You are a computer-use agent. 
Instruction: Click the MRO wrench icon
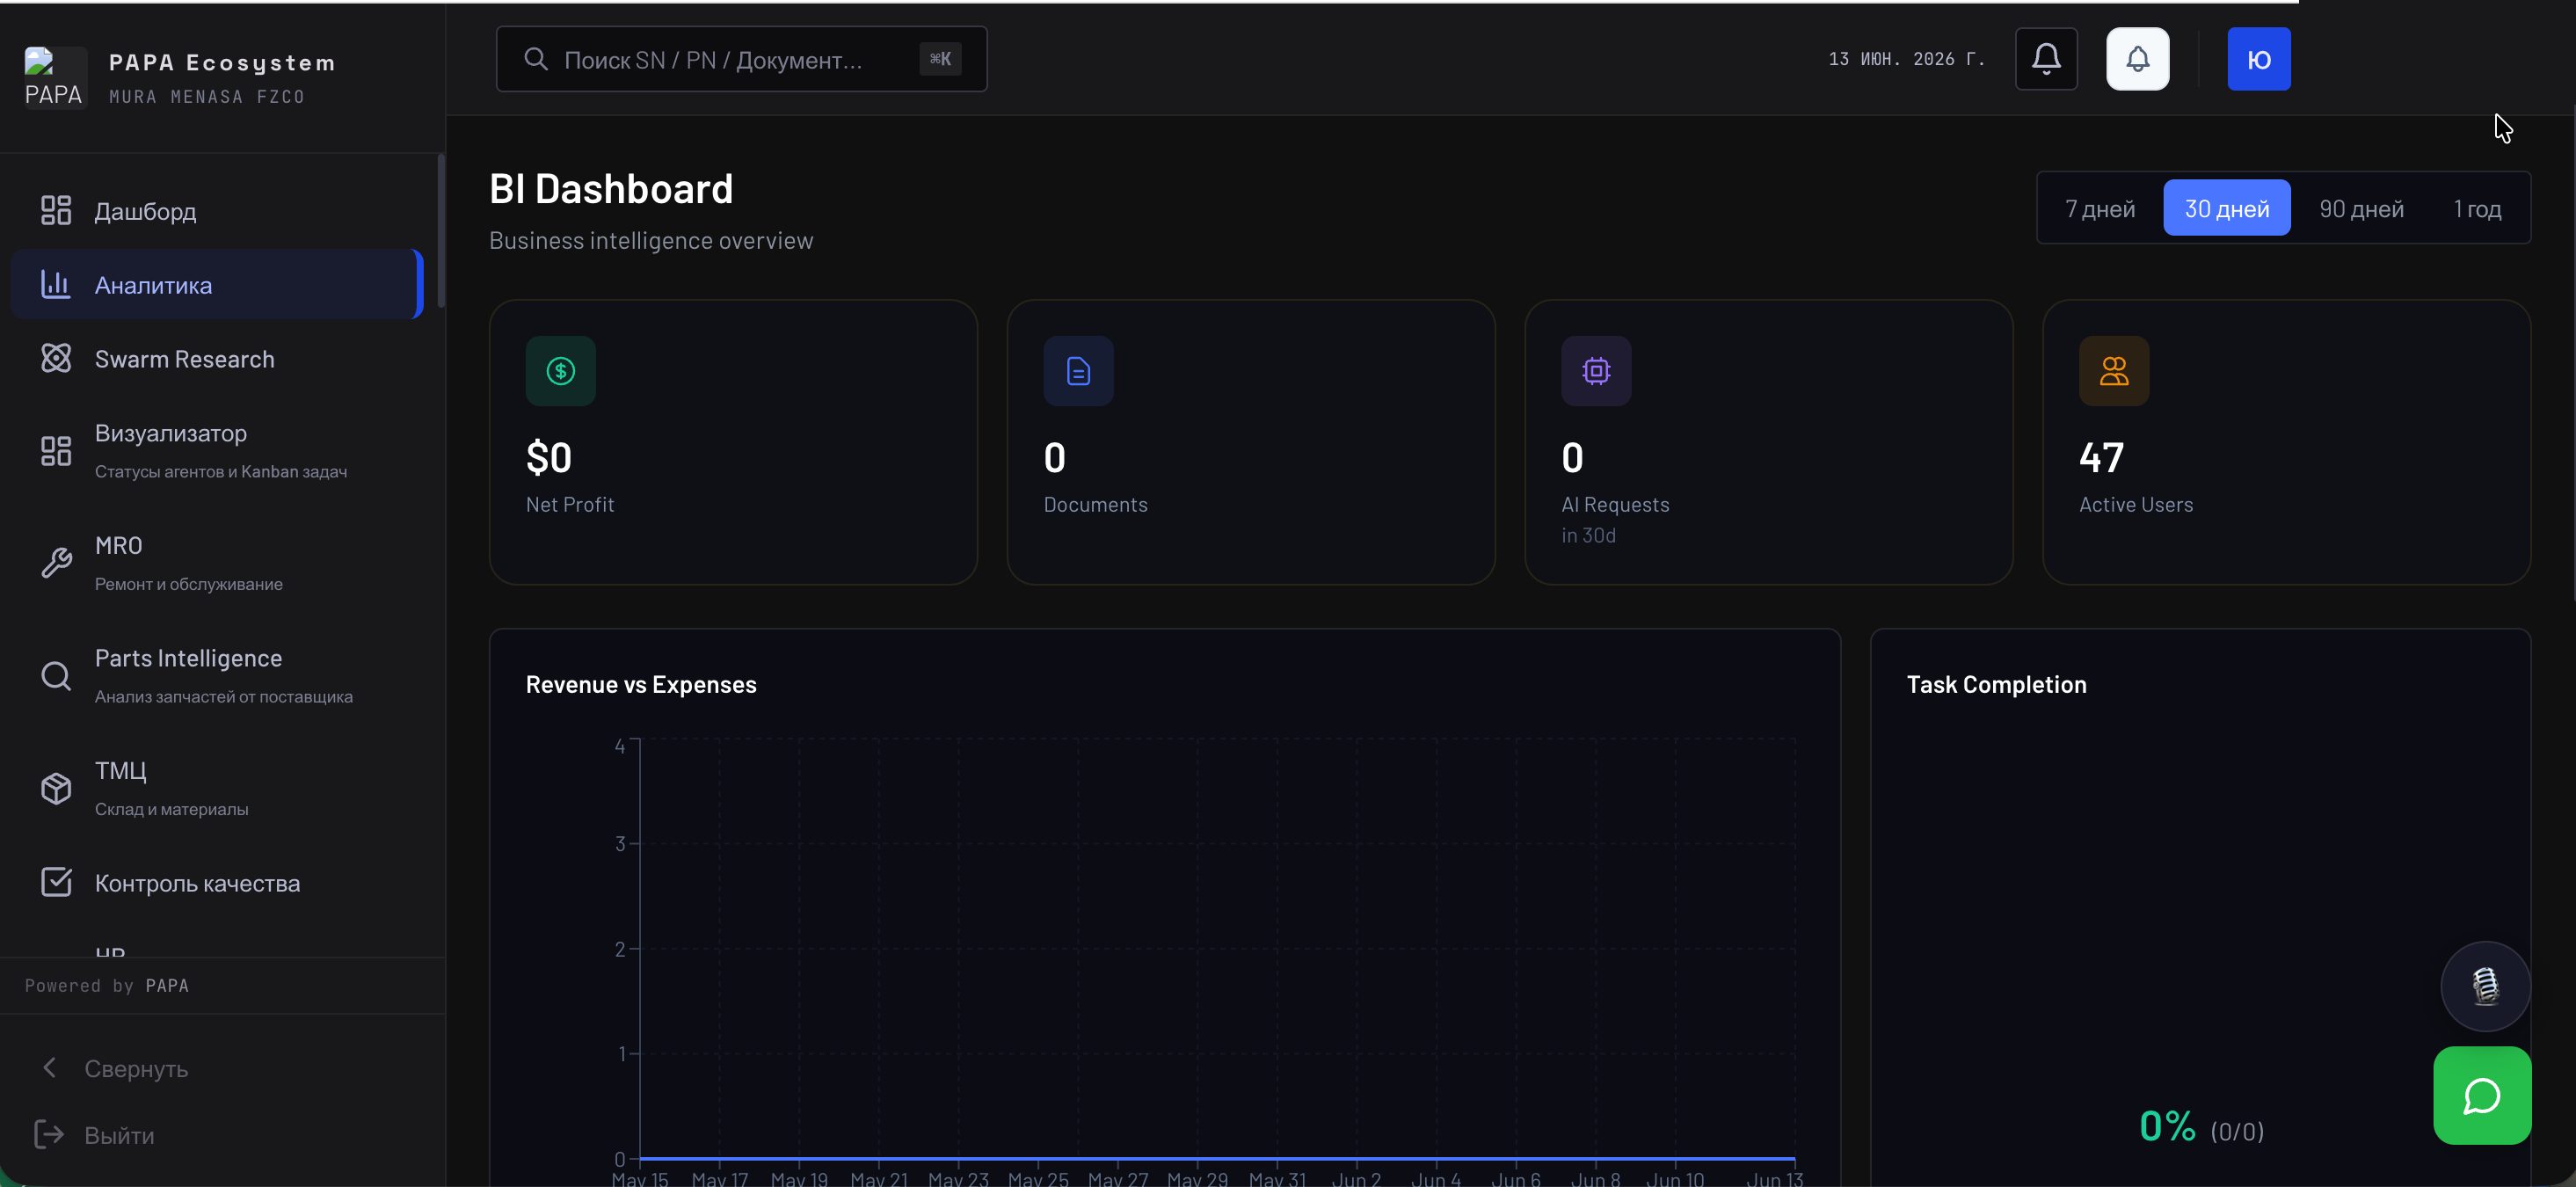coord(56,563)
